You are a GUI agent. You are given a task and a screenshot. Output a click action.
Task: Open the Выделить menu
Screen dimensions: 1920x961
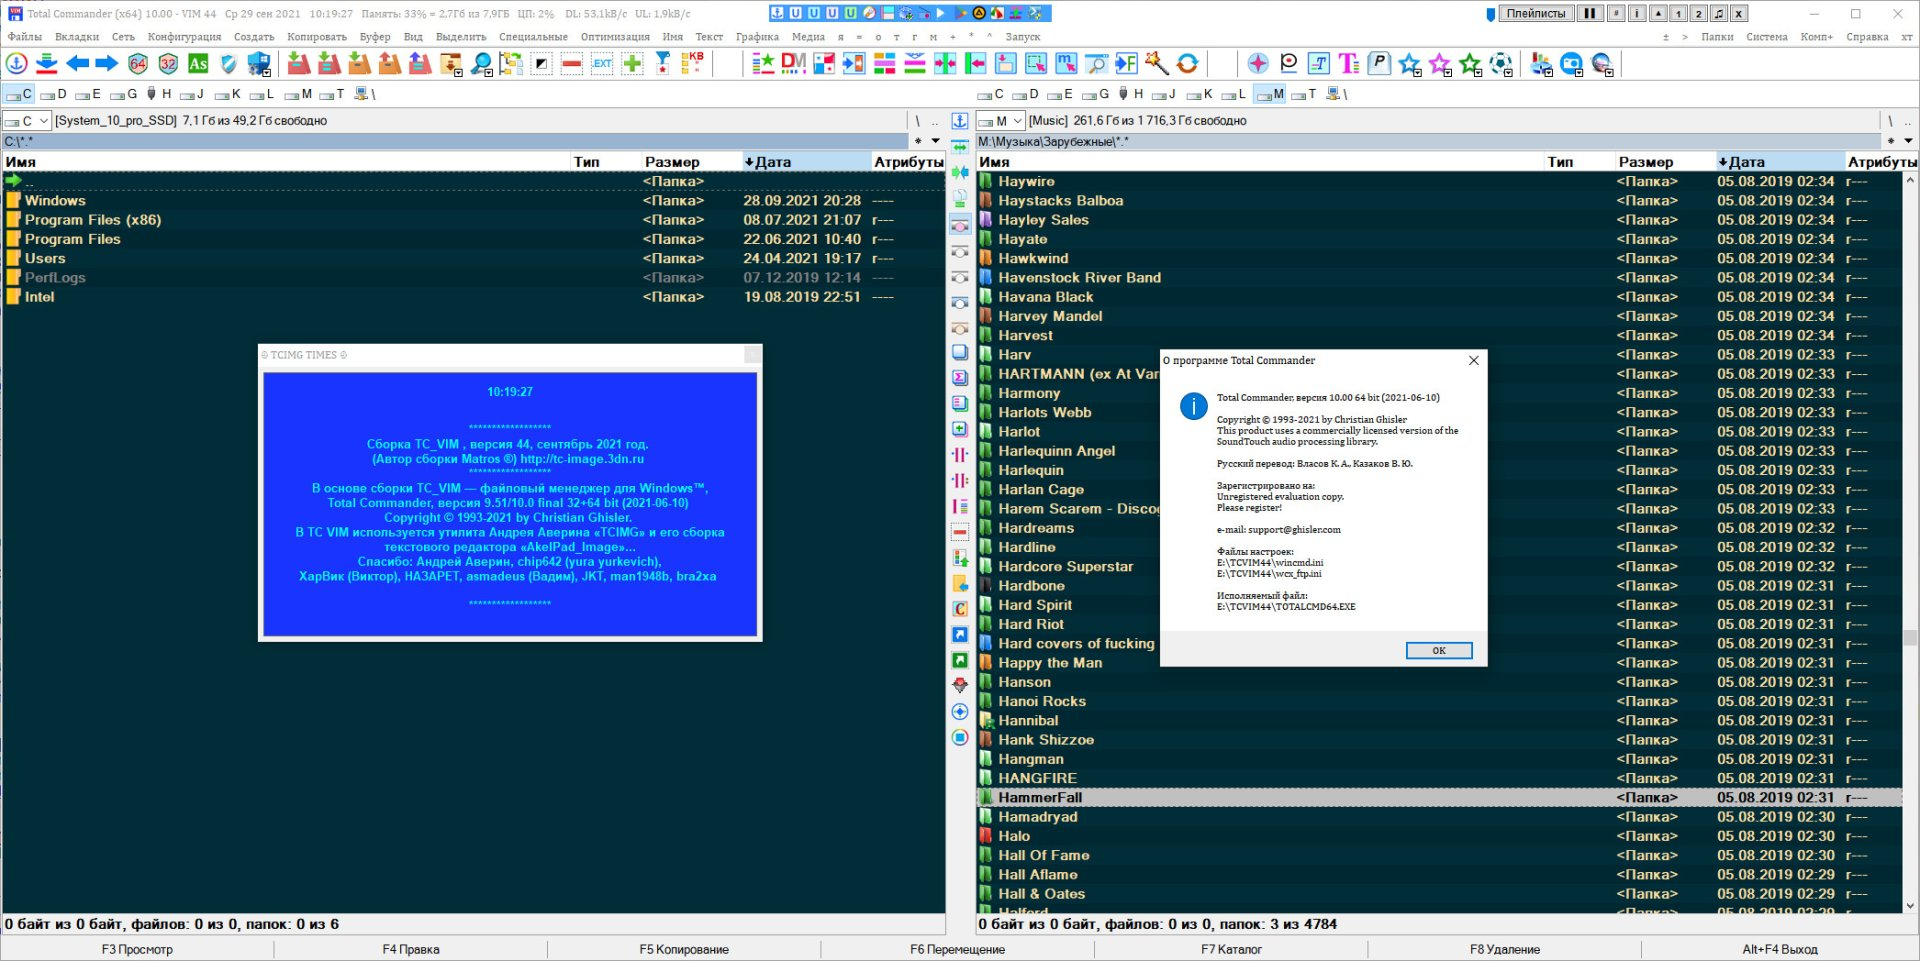coord(461,37)
